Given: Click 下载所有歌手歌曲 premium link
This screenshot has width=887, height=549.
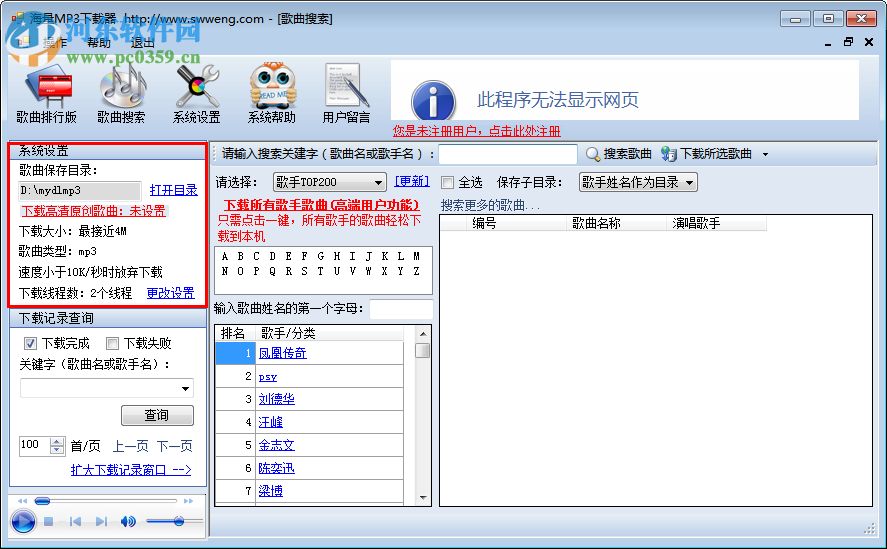Looking at the screenshot, I should click(321, 205).
